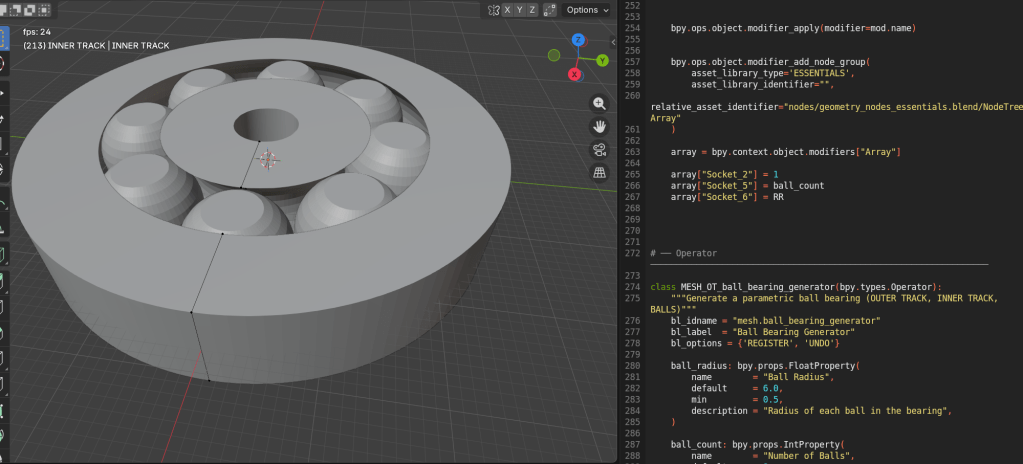Screen dimensions: 1023x464
Task: Click the negative Y gizmo circle
Action: click(554, 55)
